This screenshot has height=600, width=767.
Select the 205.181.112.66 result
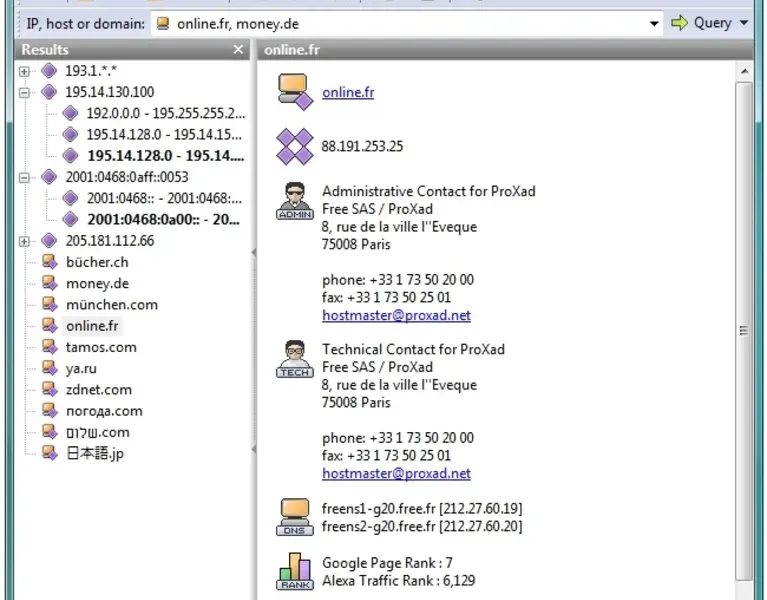(x=110, y=241)
